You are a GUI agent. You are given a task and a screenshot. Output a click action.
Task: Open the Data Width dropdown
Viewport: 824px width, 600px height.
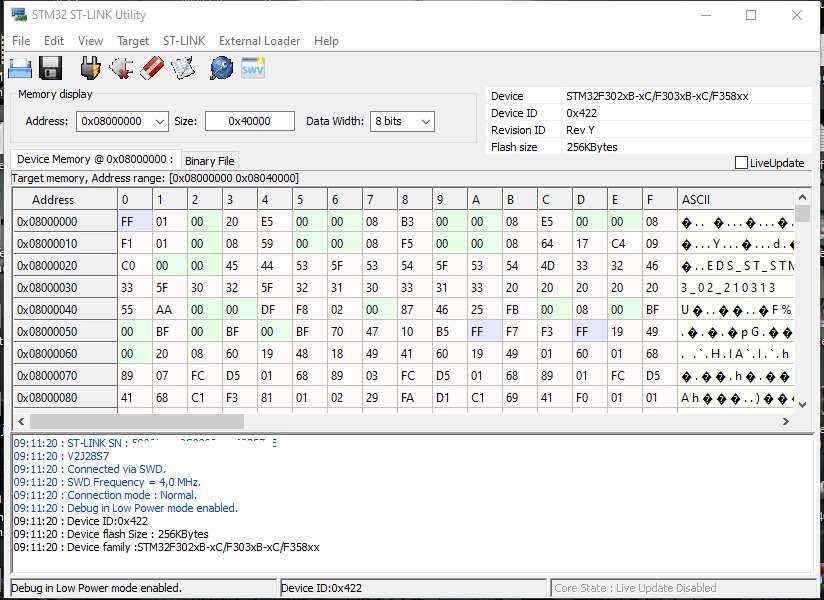[x=425, y=121]
